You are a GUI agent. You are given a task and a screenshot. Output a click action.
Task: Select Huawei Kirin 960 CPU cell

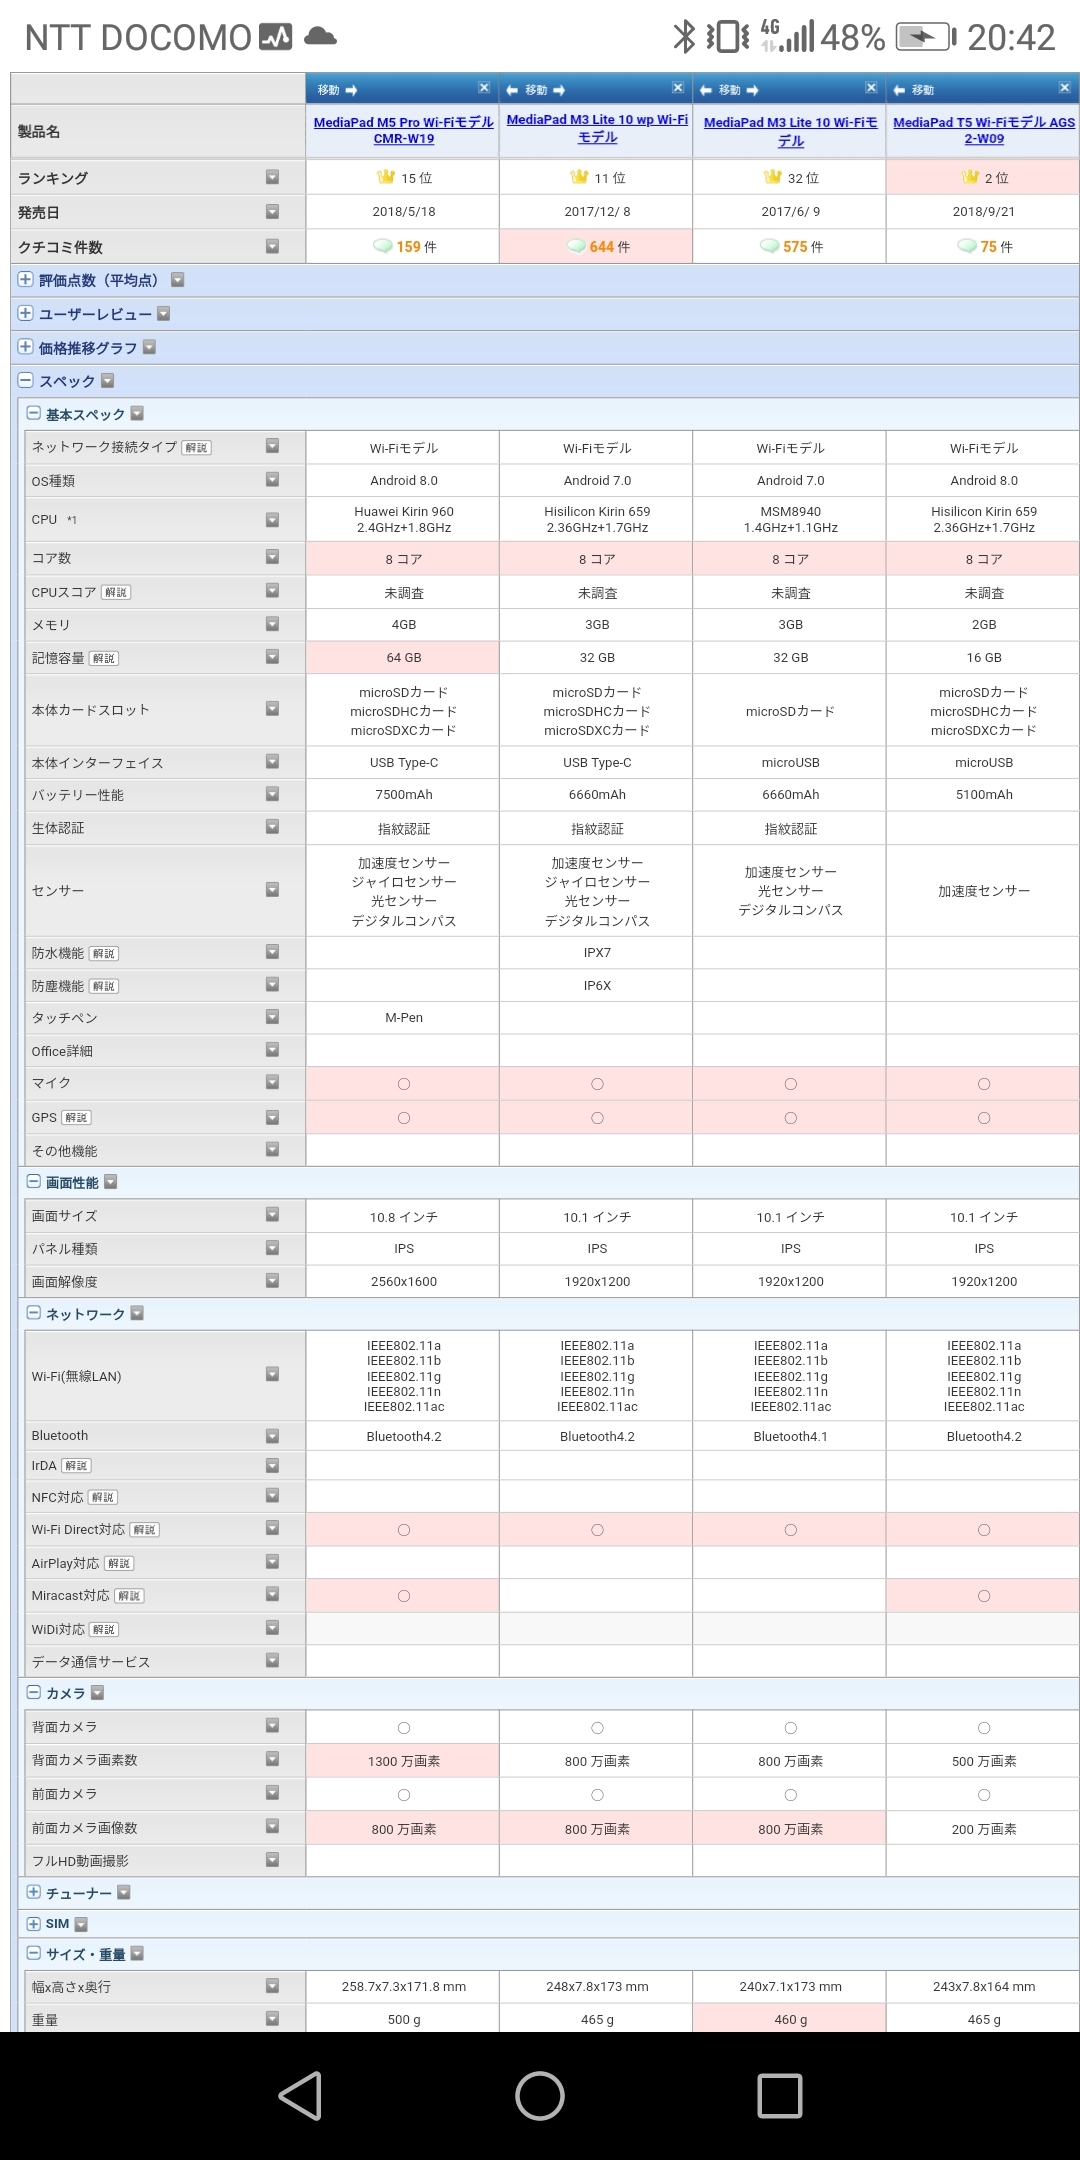(404, 519)
